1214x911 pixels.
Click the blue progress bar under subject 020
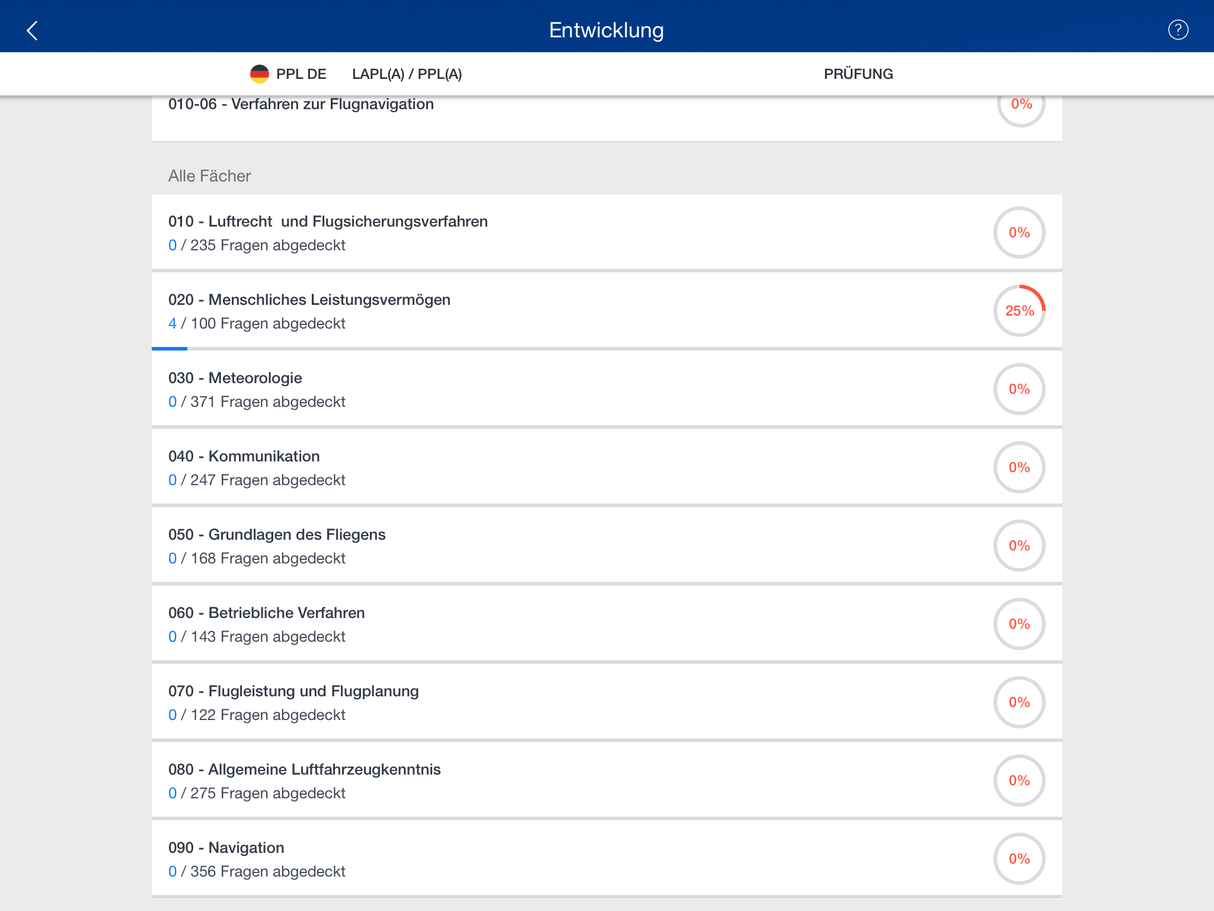pyautogui.click(x=170, y=348)
